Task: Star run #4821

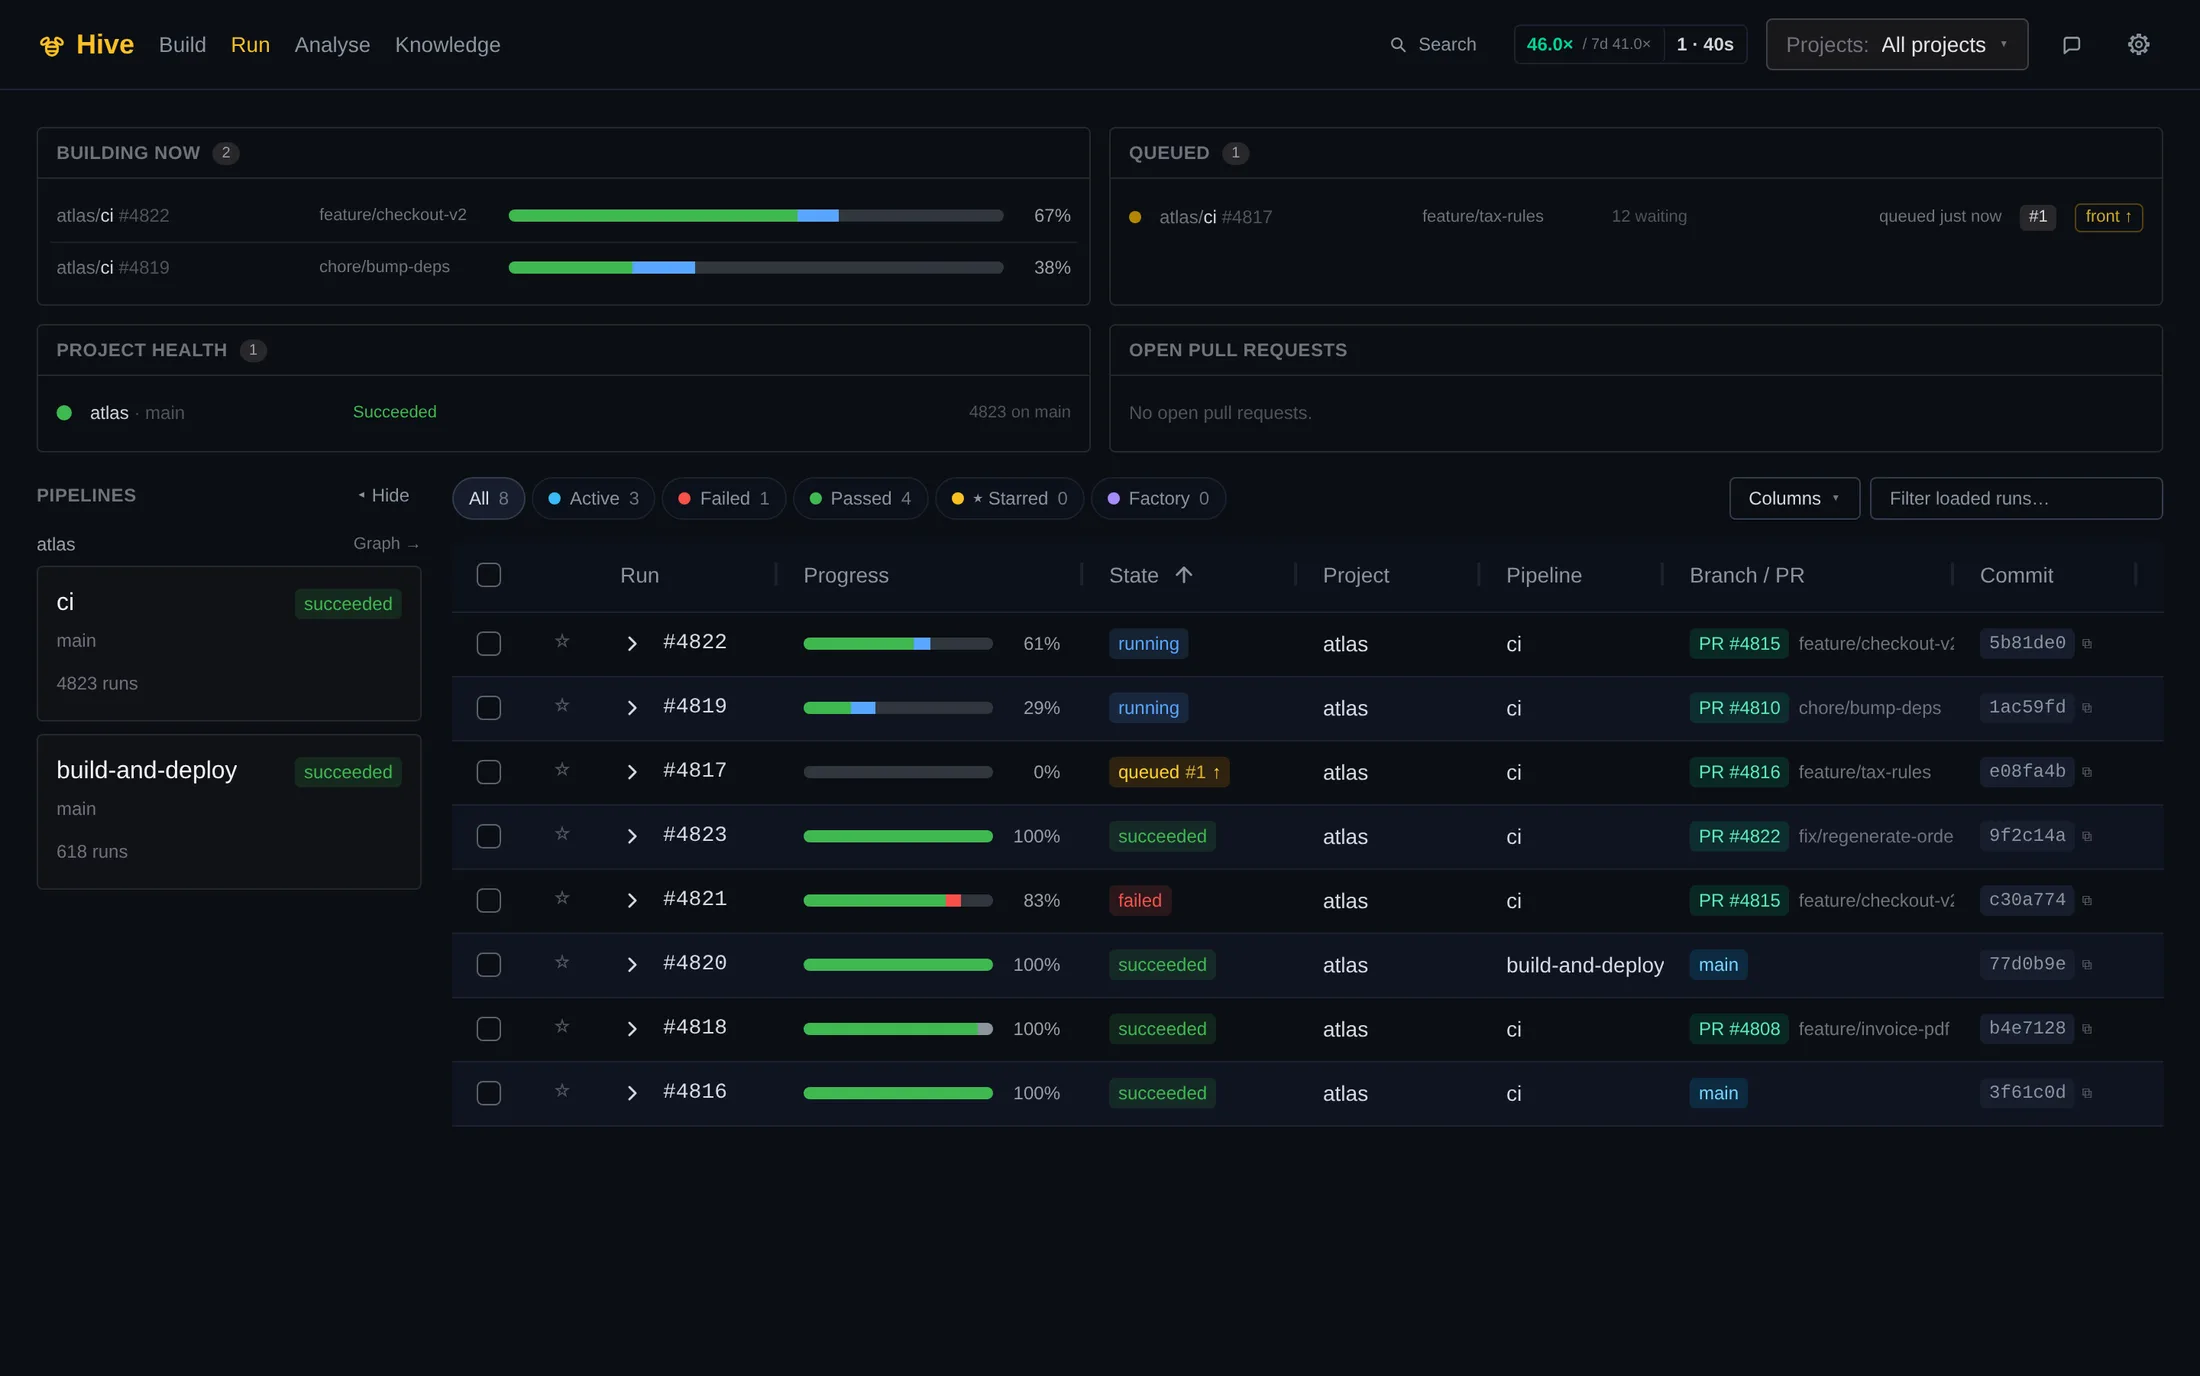Action: [x=562, y=899]
